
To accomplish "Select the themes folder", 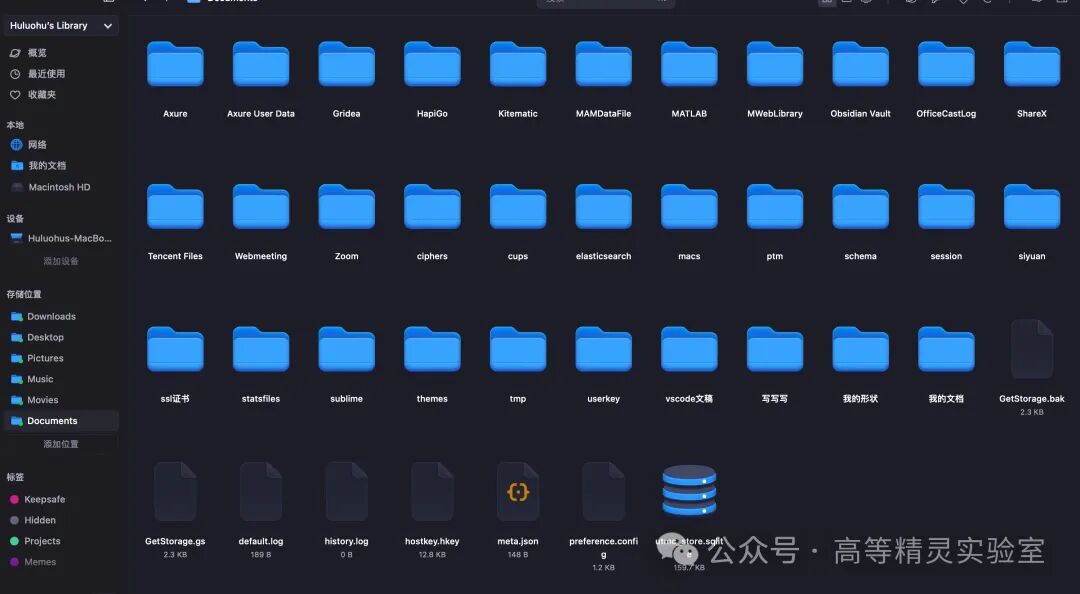I will click(432, 349).
